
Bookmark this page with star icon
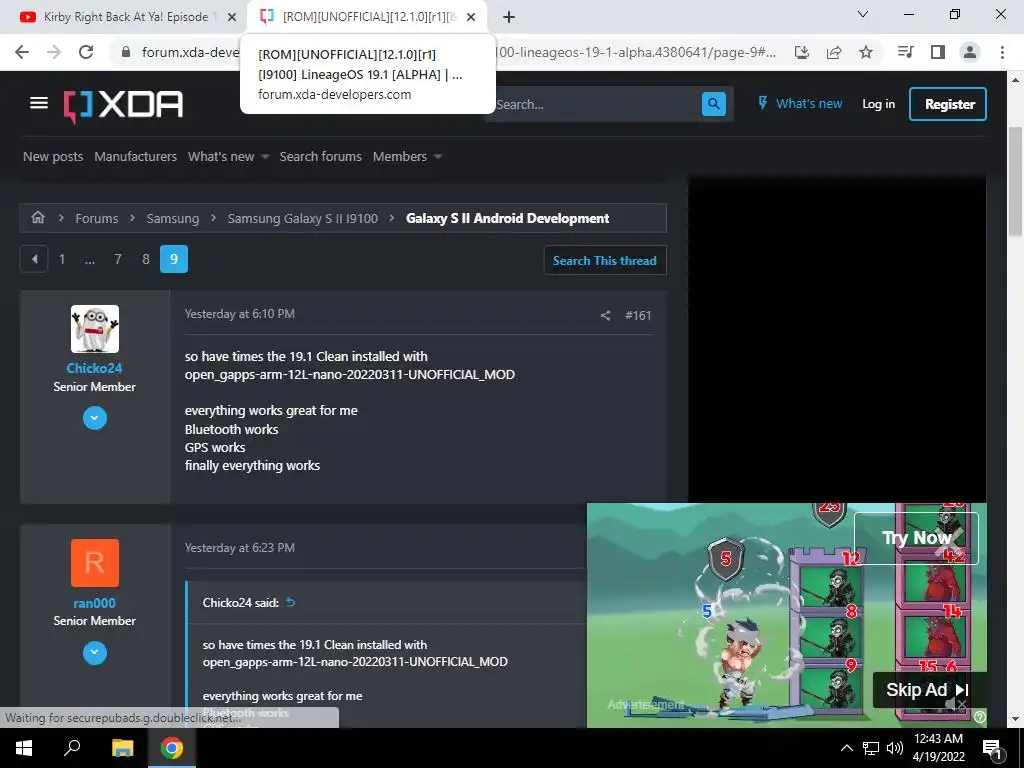(866, 52)
